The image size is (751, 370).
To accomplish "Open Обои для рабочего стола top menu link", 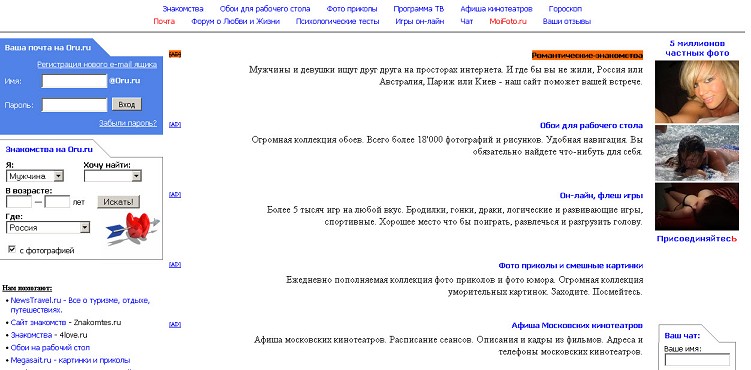I will (x=265, y=9).
